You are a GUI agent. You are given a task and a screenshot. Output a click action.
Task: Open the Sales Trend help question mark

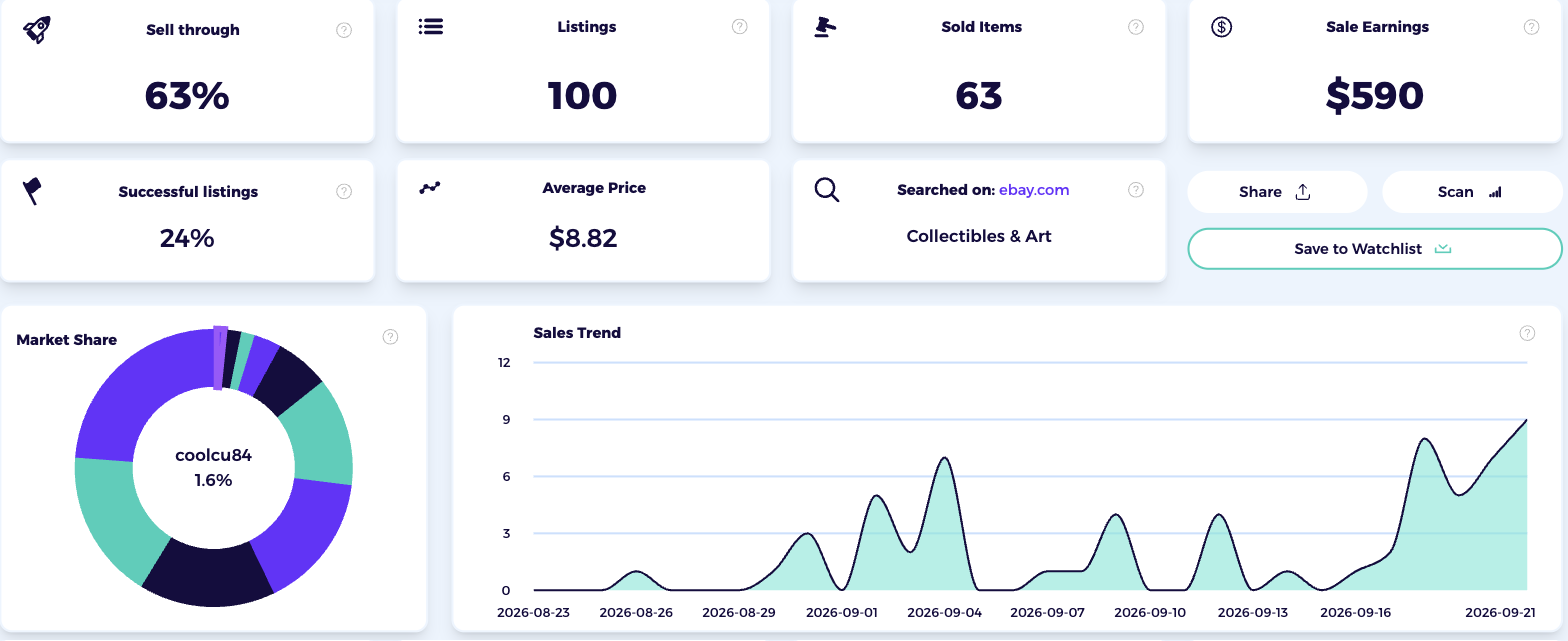(1527, 333)
